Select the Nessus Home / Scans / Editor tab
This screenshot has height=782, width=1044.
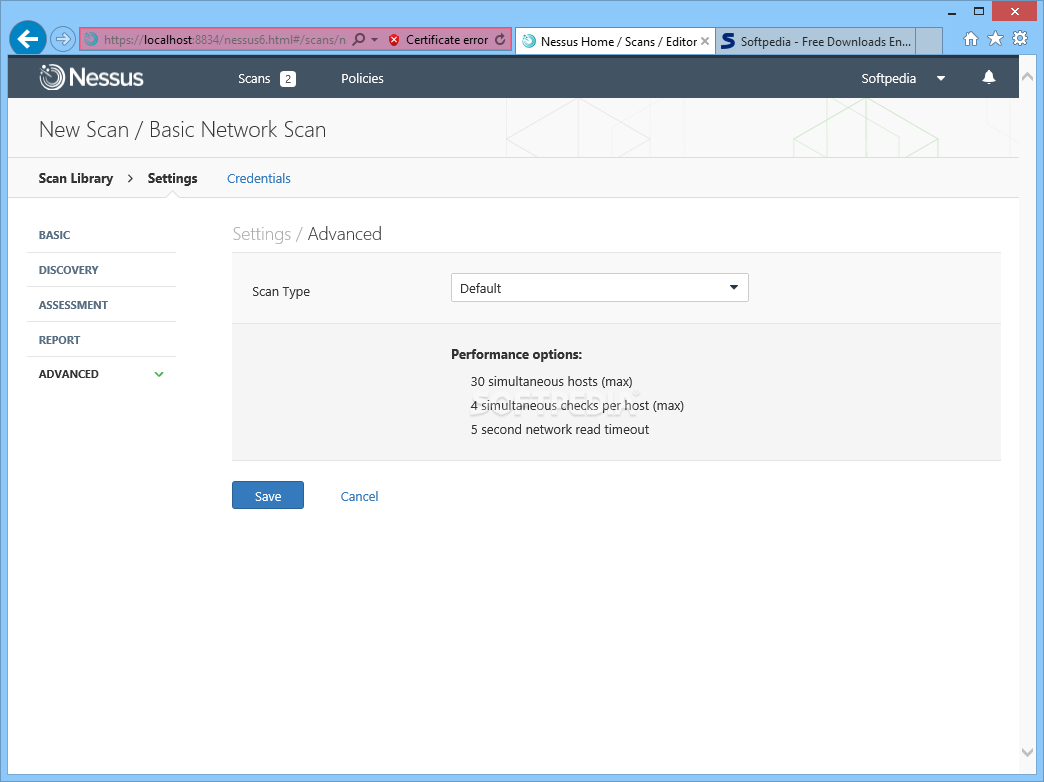[615, 41]
